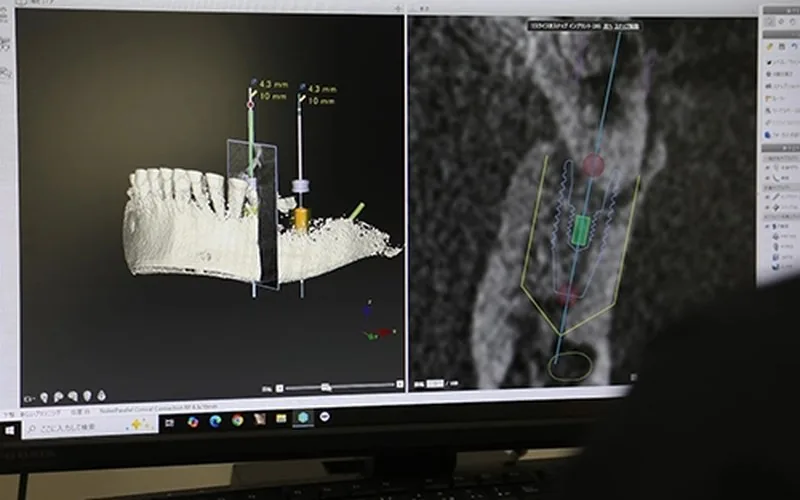Click the slice number field in cross-section view
Viewport: 800px width, 500px height.
click(x=435, y=383)
